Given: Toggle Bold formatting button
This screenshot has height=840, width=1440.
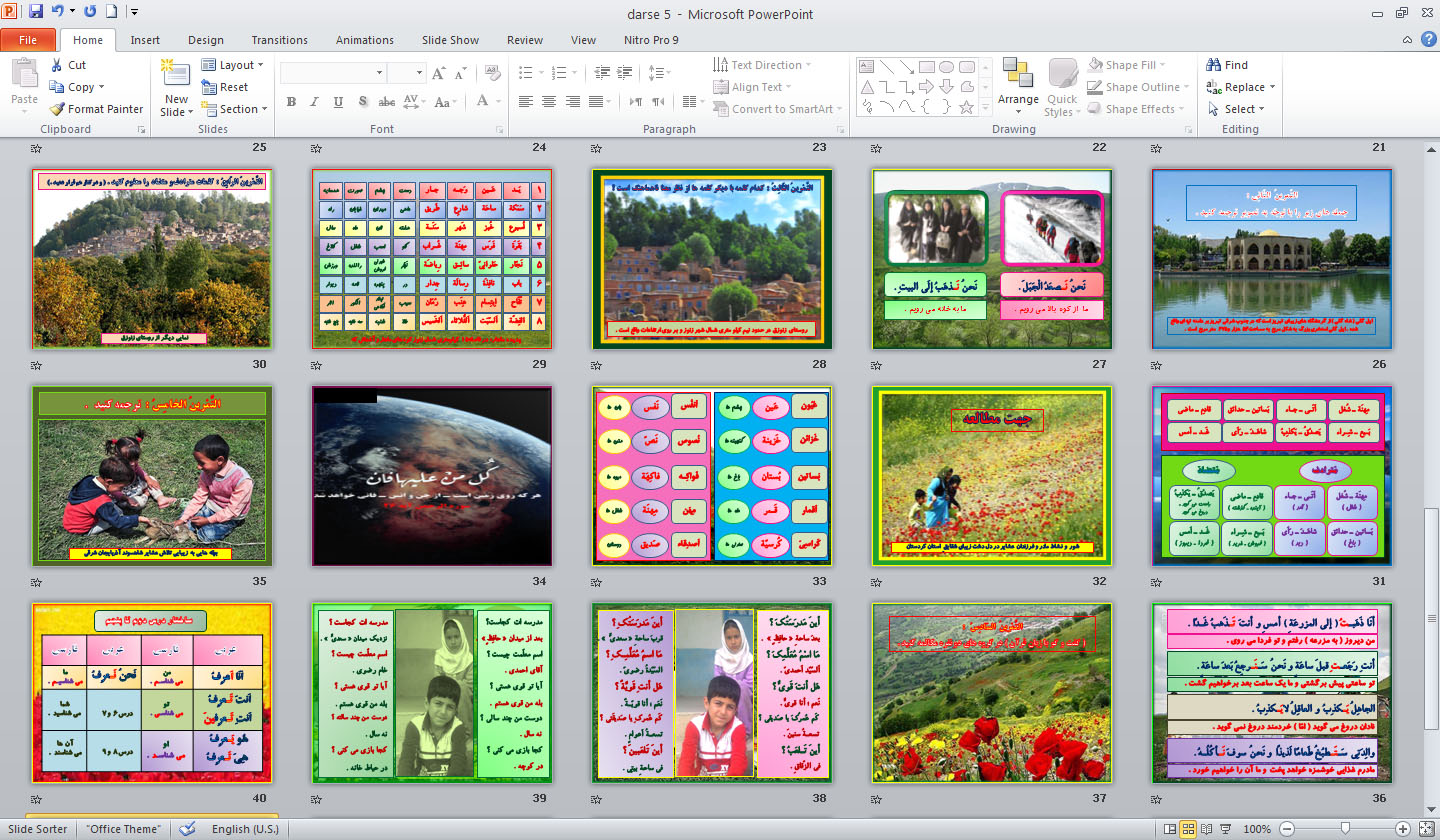Looking at the screenshot, I should (x=291, y=101).
